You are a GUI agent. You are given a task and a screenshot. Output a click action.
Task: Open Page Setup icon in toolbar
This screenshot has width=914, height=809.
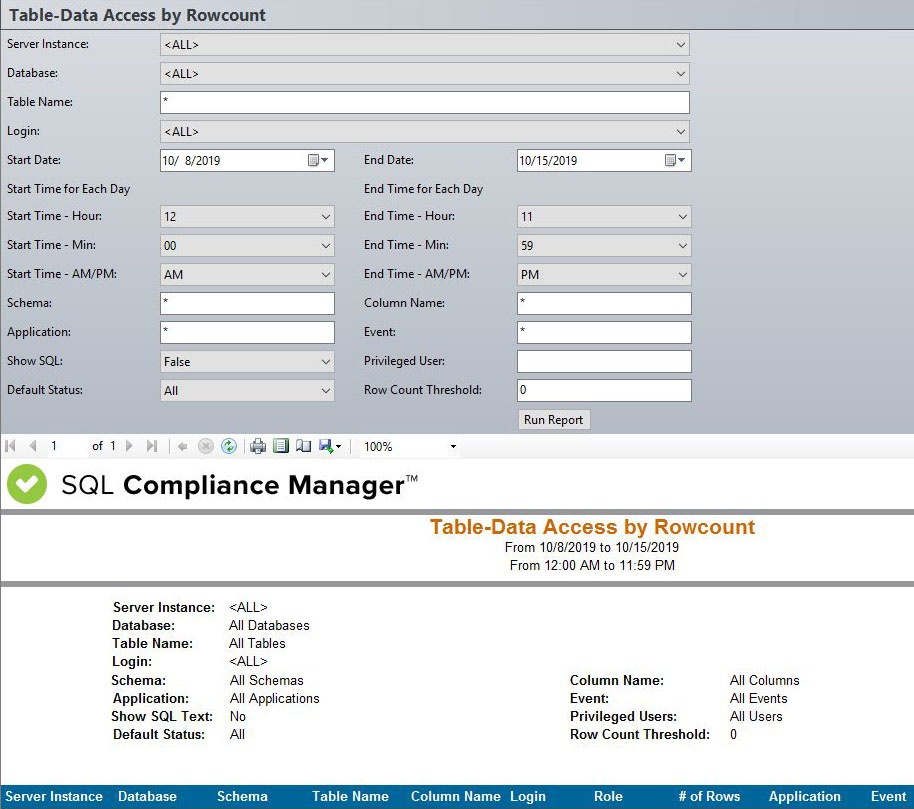point(303,446)
